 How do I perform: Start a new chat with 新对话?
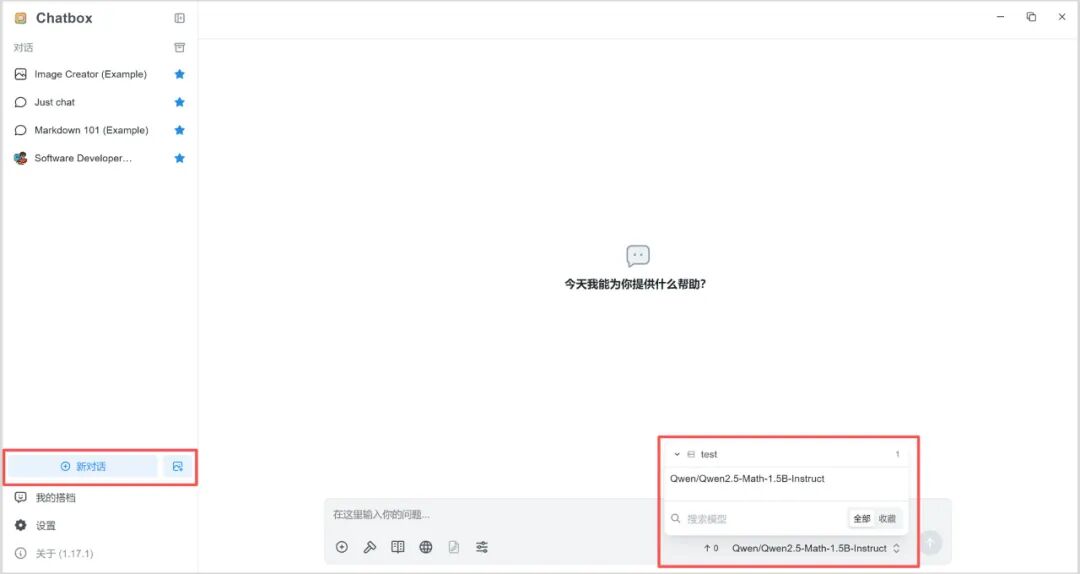point(83,467)
